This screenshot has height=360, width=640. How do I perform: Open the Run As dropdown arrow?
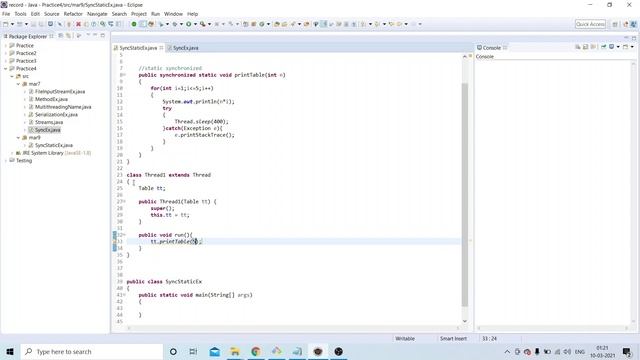[x=195, y=24]
